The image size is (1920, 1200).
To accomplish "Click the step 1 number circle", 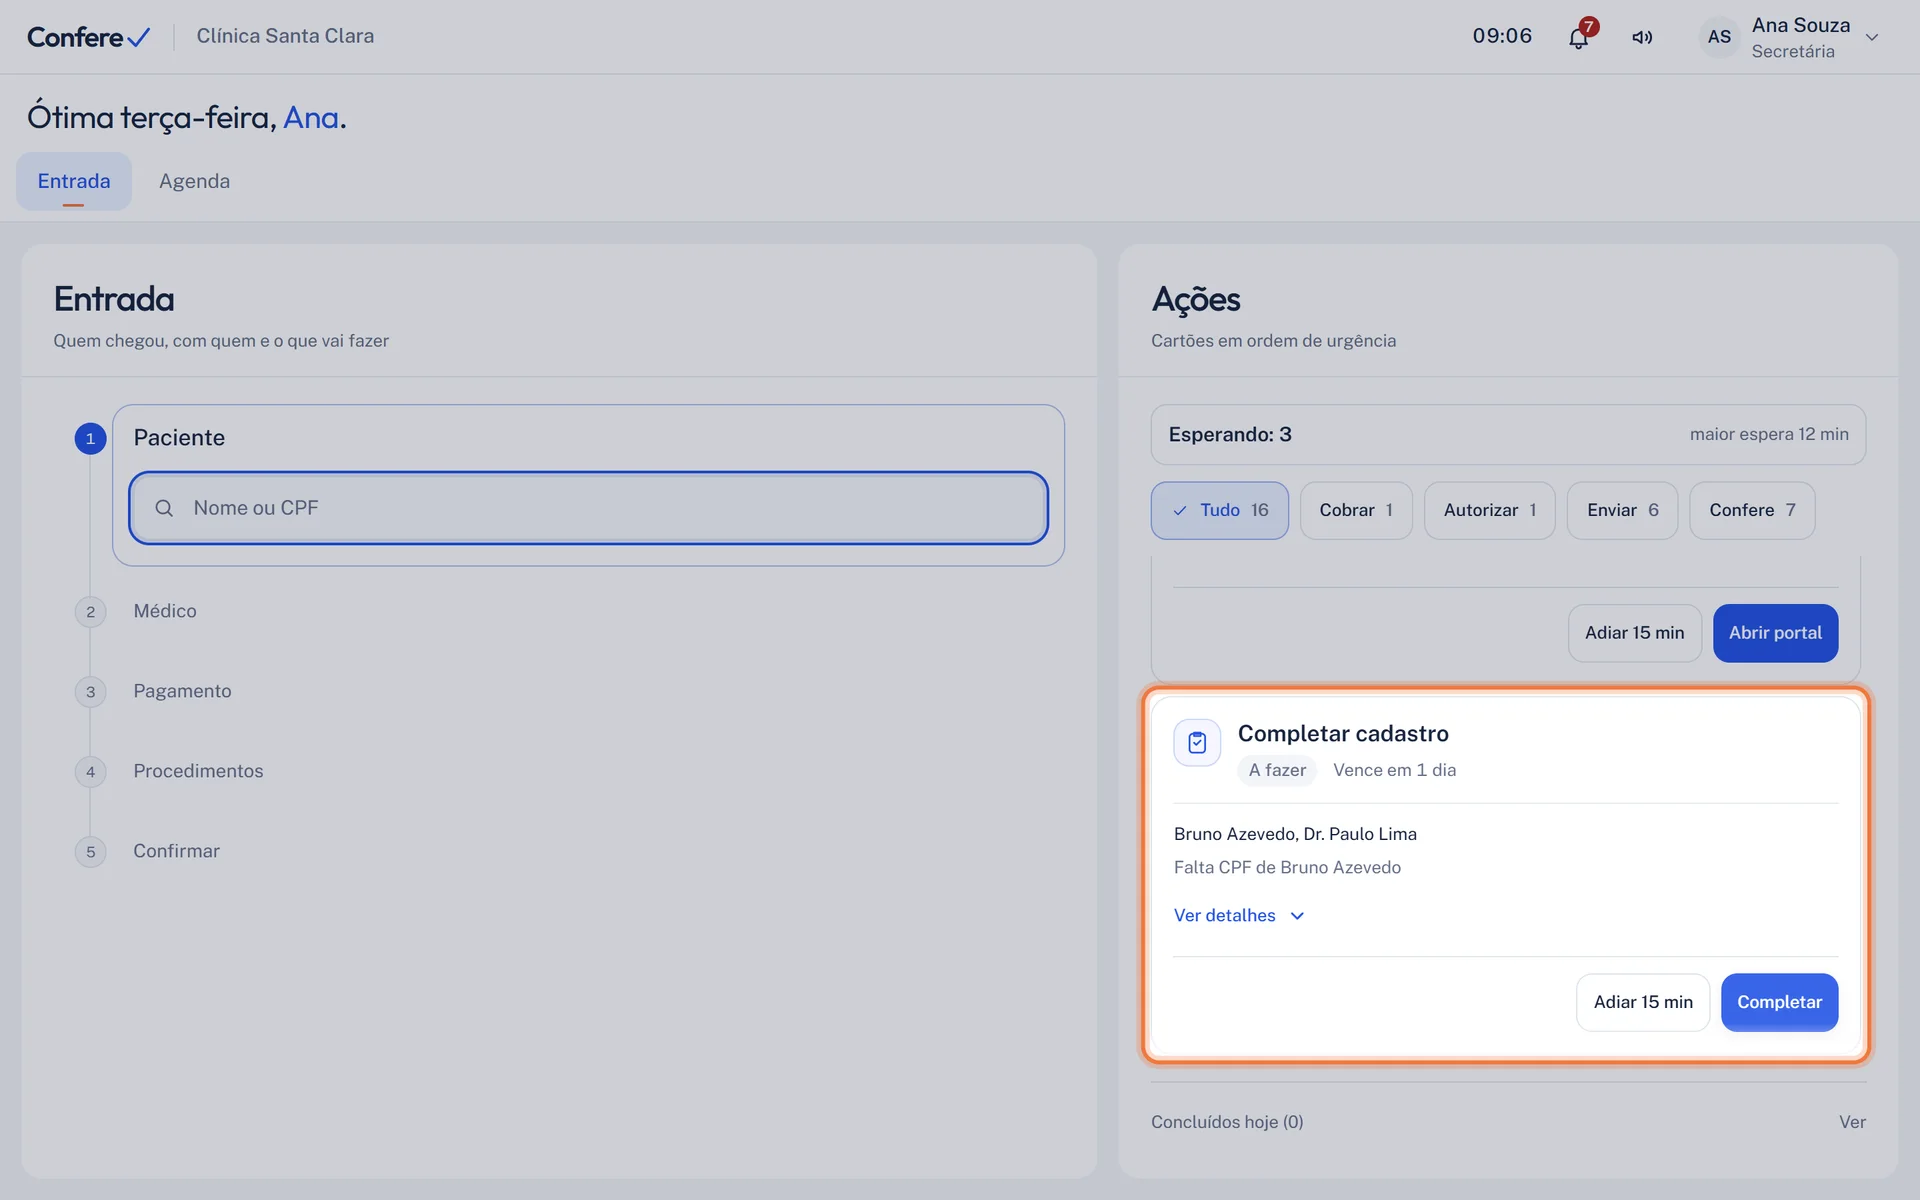I will [x=90, y=438].
